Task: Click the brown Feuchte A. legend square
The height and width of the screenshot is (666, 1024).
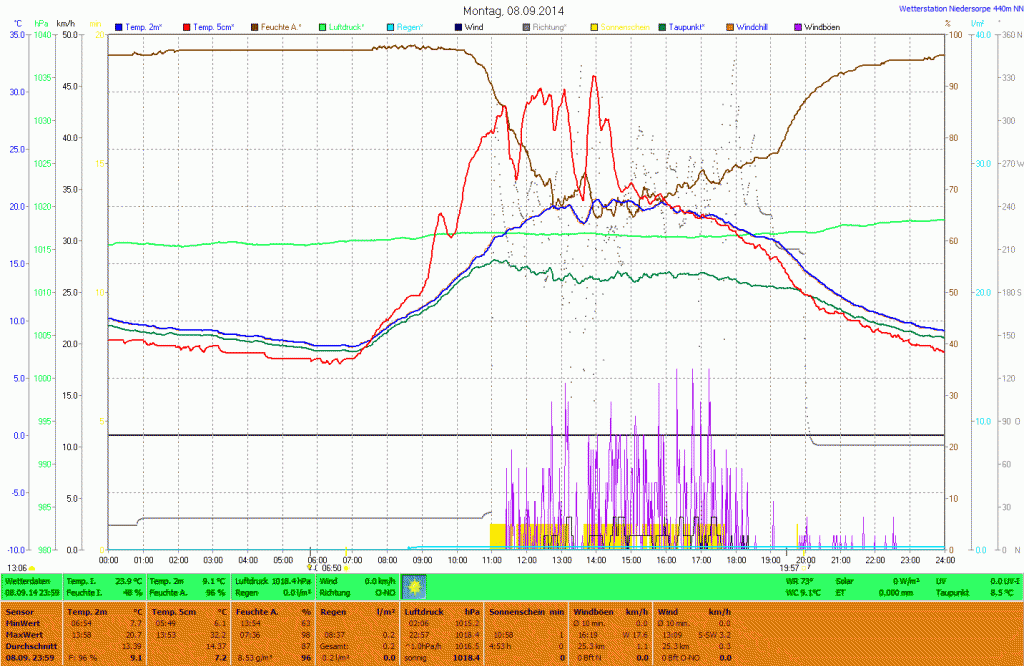Action: [x=254, y=26]
